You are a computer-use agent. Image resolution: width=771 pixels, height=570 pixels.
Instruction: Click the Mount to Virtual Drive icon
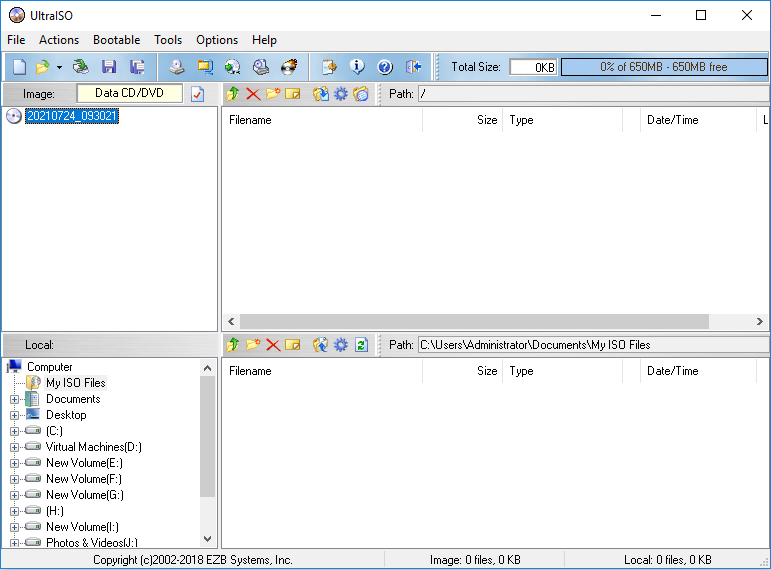[x=261, y=67]
